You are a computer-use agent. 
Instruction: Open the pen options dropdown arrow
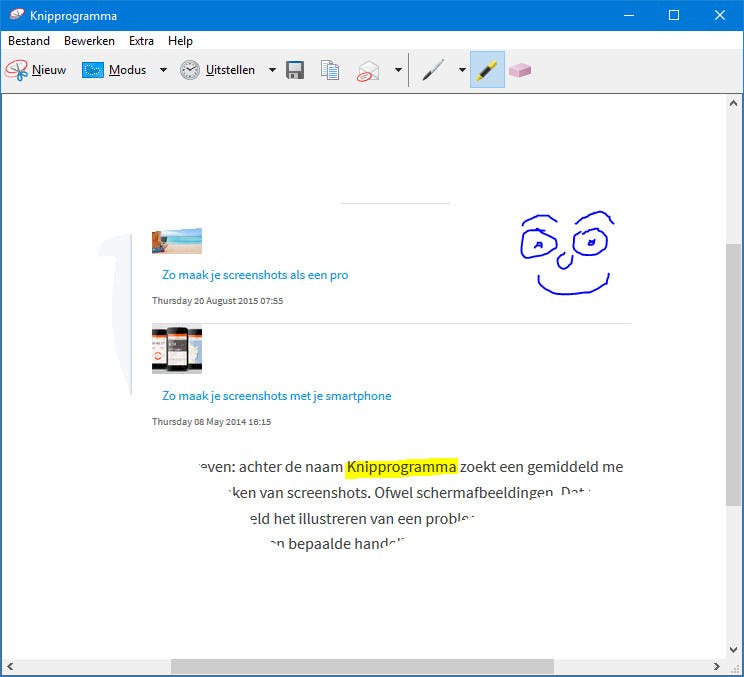click(462, 70)
